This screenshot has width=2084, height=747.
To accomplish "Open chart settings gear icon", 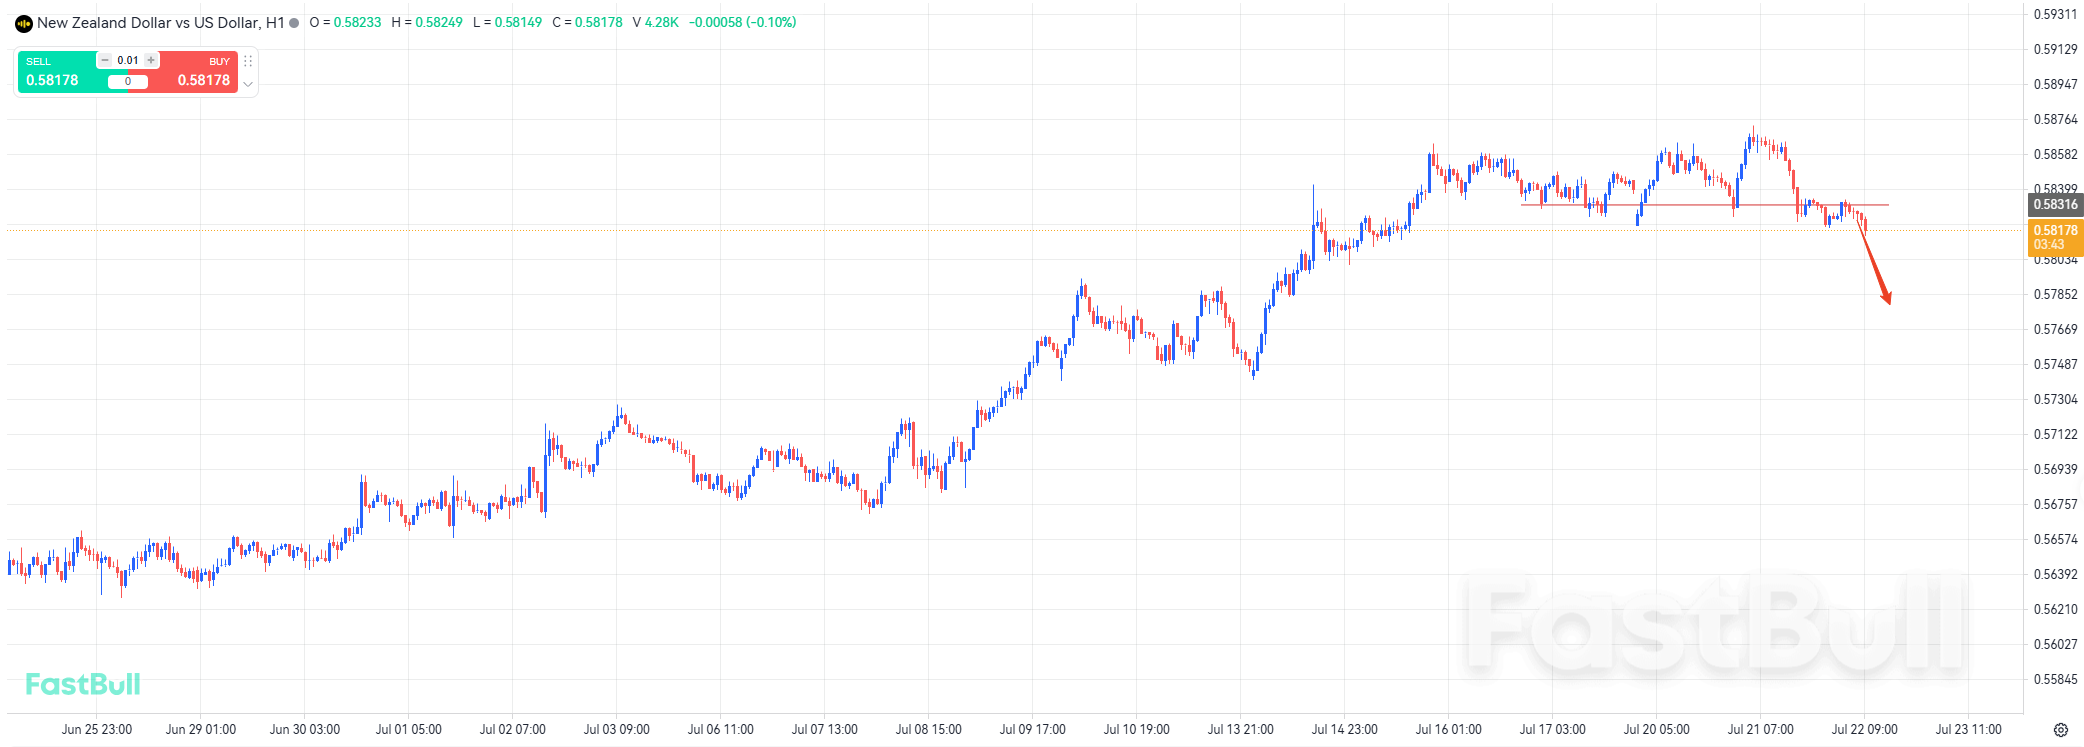I will [2060, 730].
